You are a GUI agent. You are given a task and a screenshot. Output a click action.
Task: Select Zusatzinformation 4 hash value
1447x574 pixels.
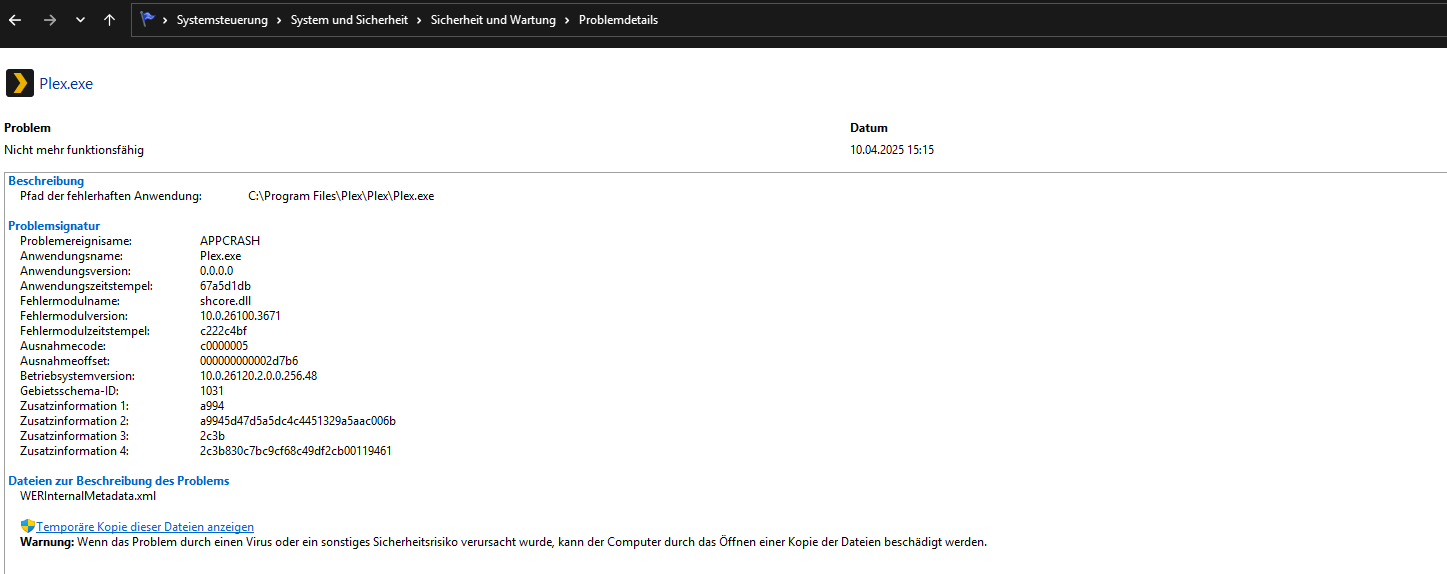296,451
